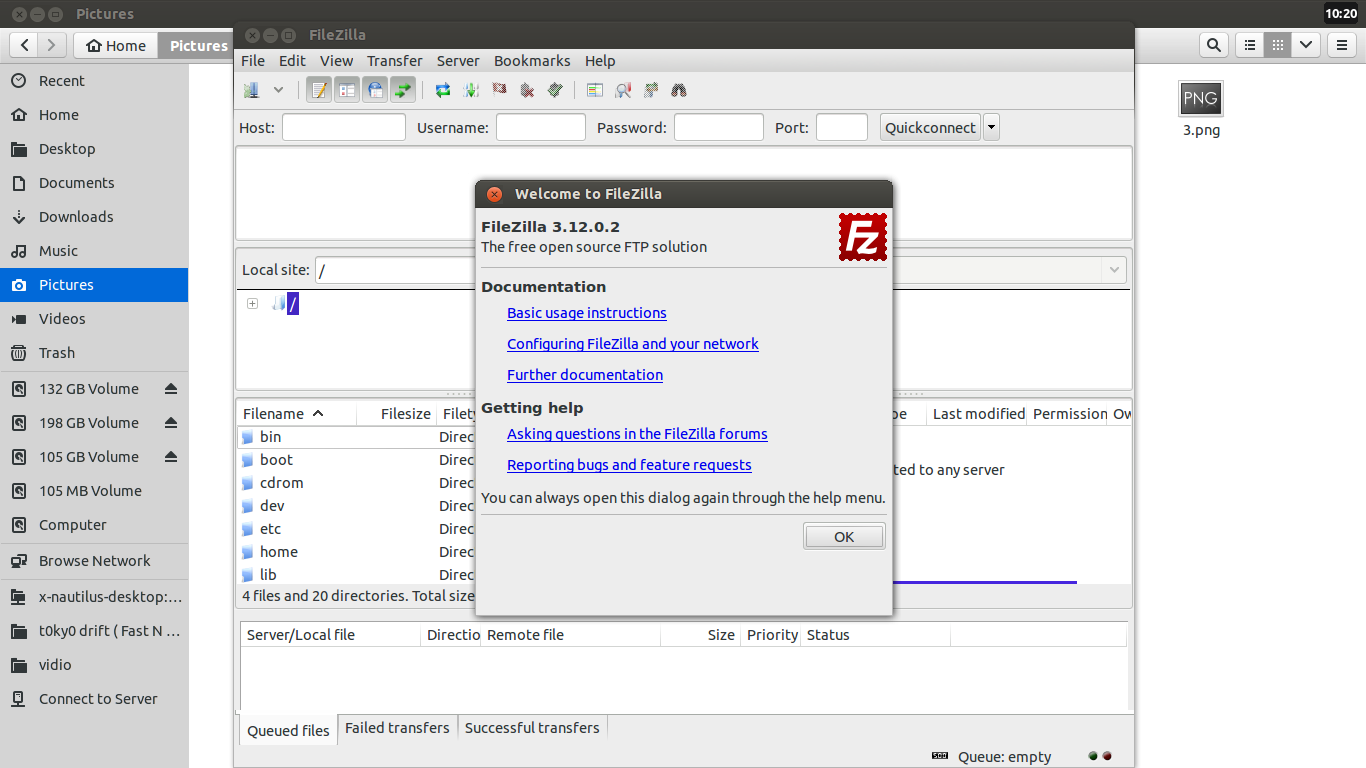Toggle directory comparison icon

[623, 90]
